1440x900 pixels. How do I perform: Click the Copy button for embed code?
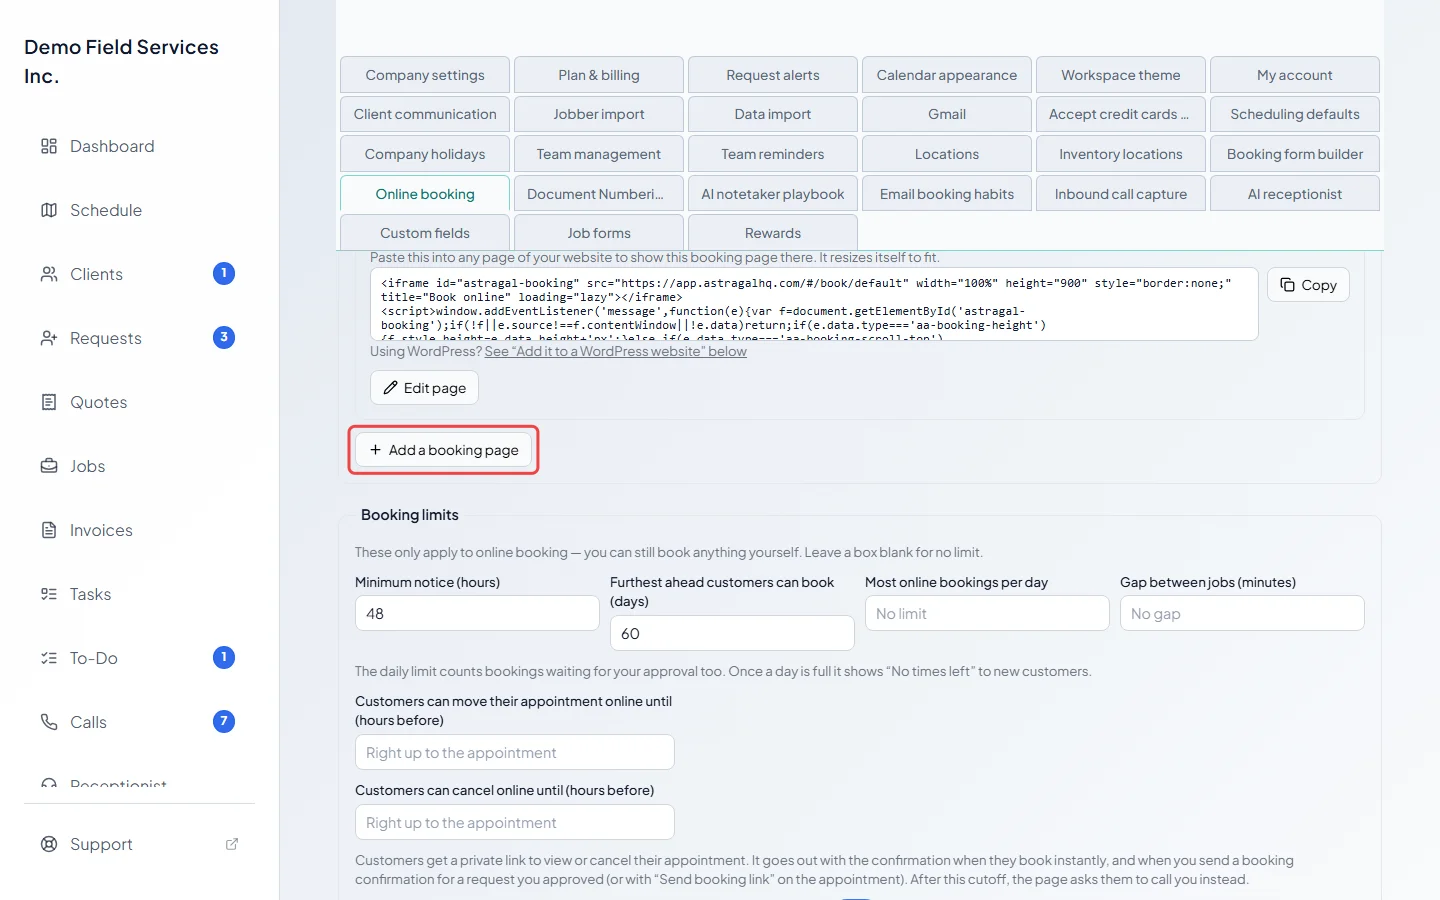tap(1308, 285)
